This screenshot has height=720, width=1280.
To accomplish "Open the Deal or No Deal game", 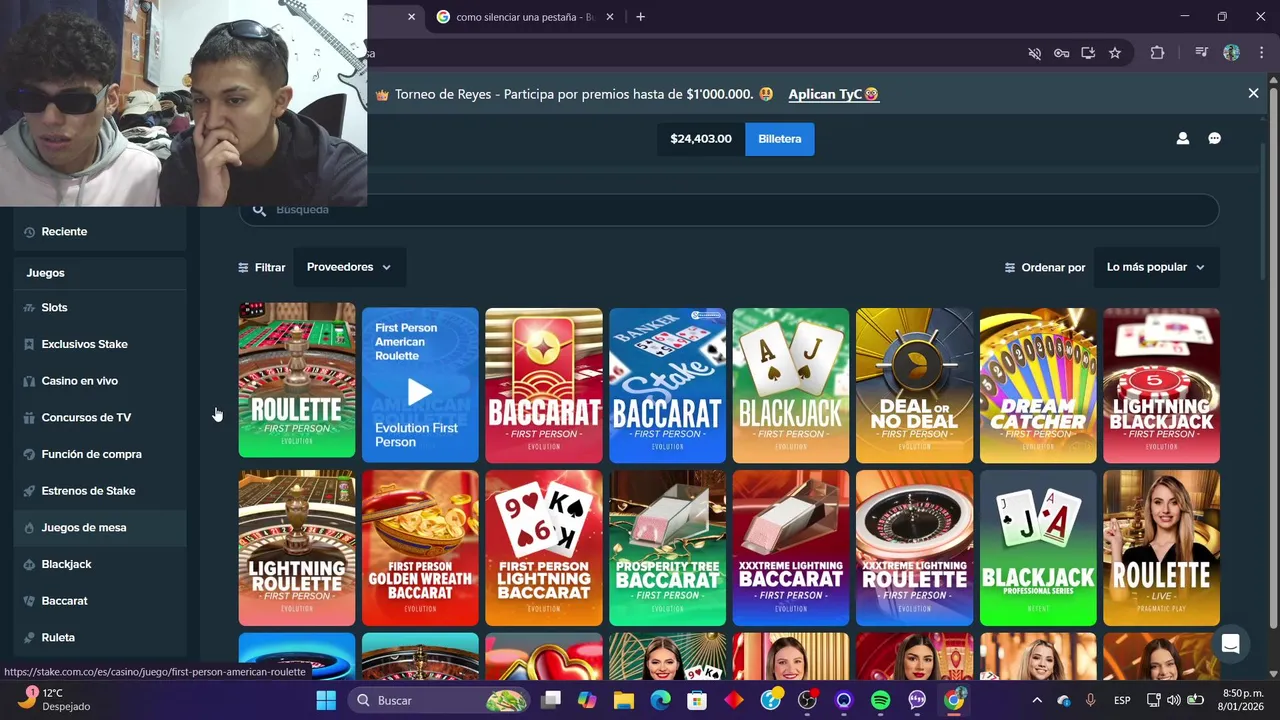I will coord(914,385).
